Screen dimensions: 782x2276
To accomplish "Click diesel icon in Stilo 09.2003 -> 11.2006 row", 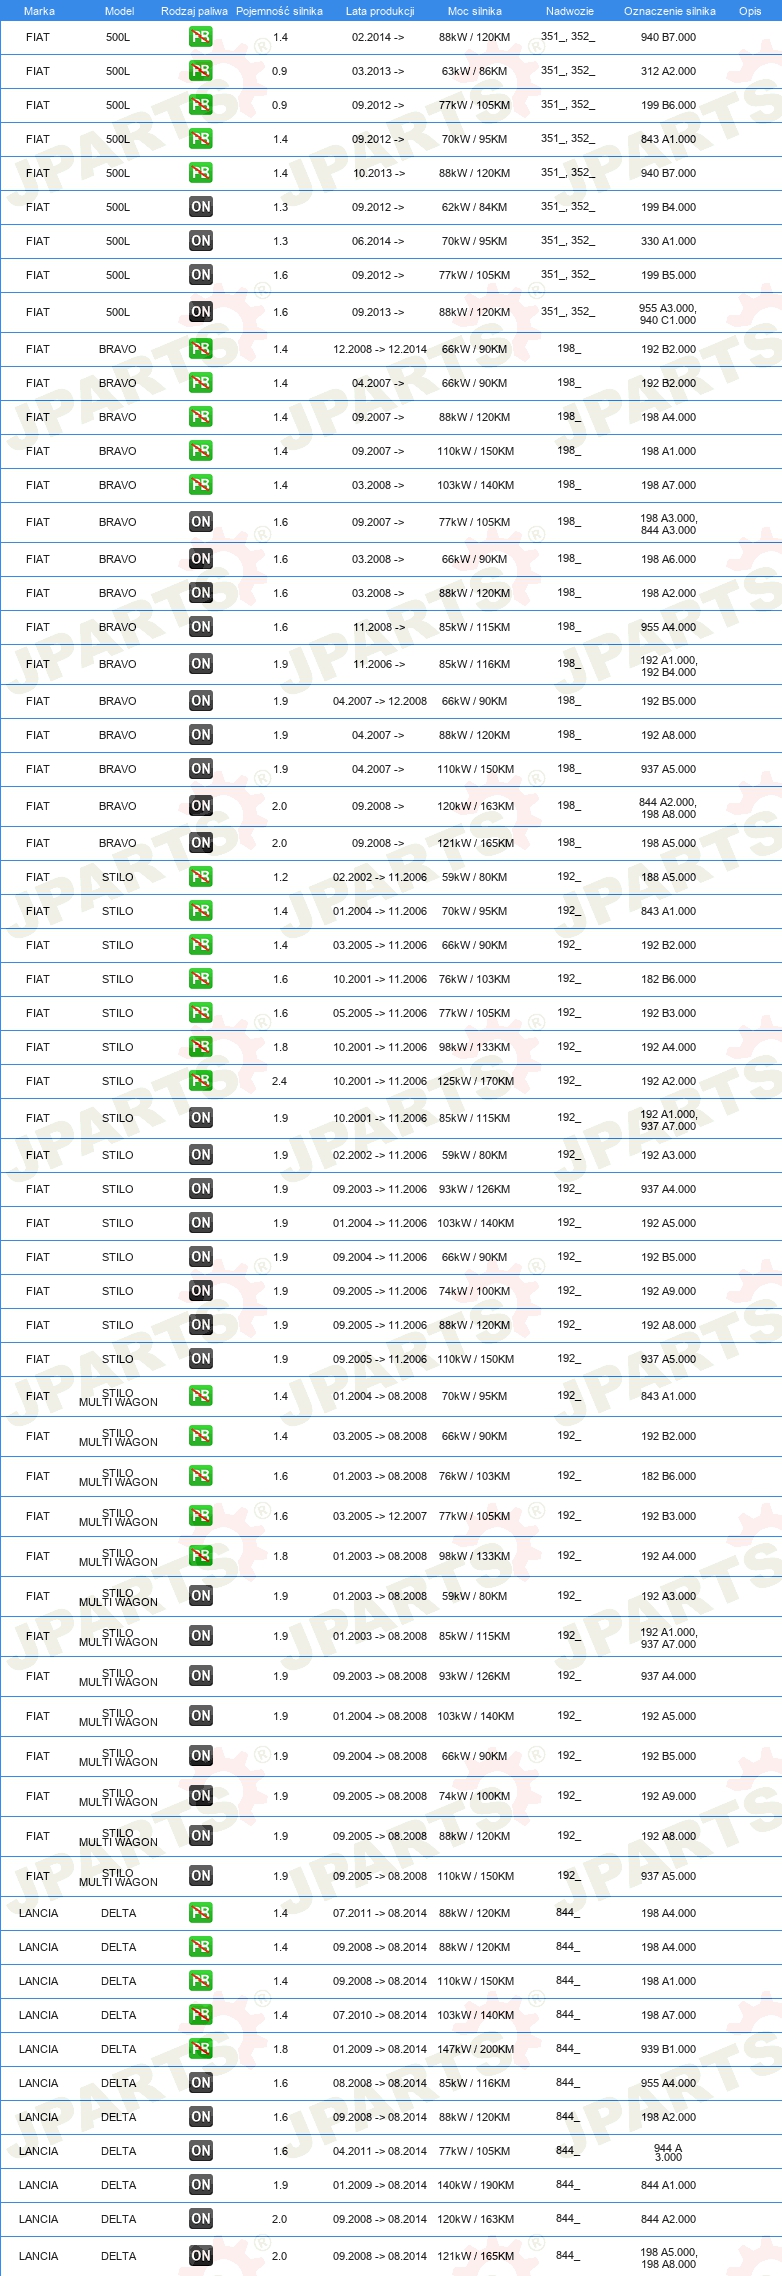I will [201, 1189].
